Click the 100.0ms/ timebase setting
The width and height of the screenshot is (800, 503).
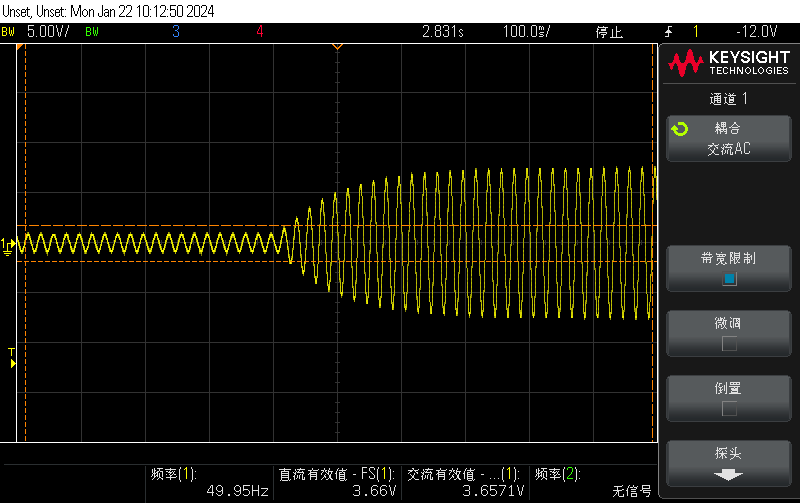pyautogui.click(x=527, y=32)
